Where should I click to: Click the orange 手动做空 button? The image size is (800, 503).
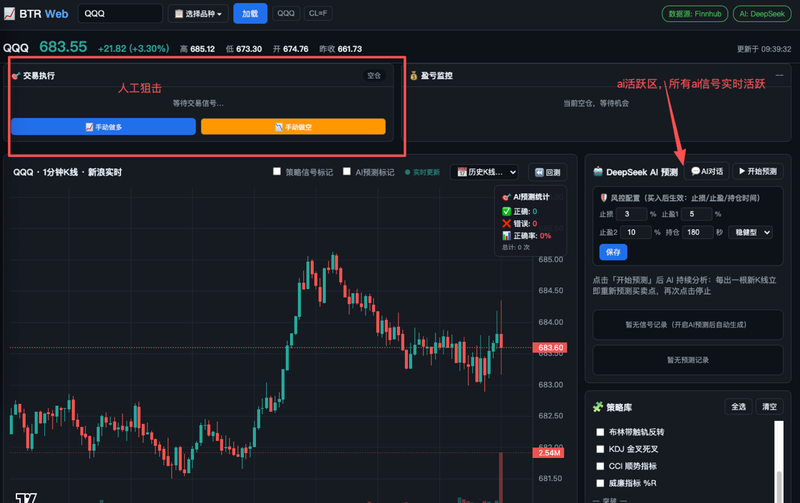[x=293, y=127]
